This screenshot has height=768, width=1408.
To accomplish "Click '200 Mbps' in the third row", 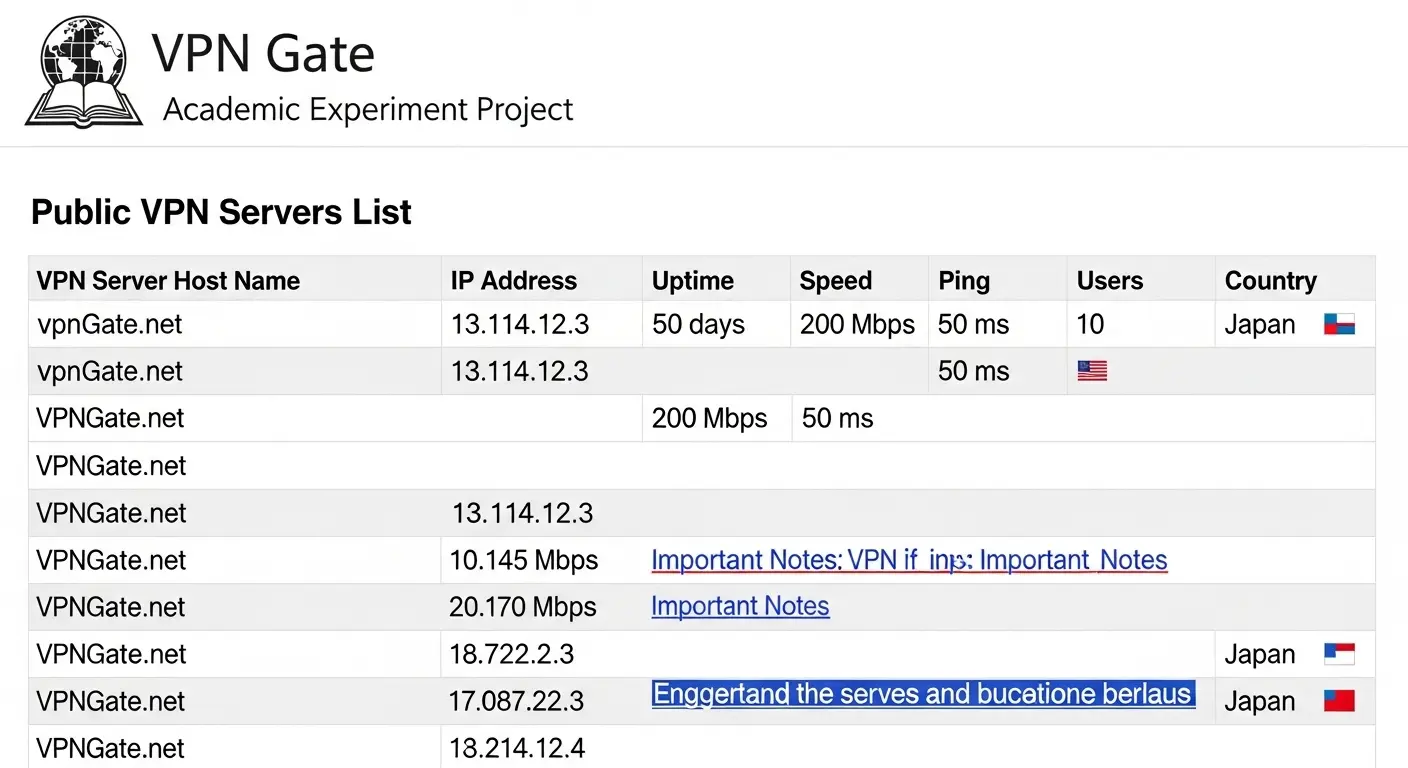I will click(x=710, y=418).
